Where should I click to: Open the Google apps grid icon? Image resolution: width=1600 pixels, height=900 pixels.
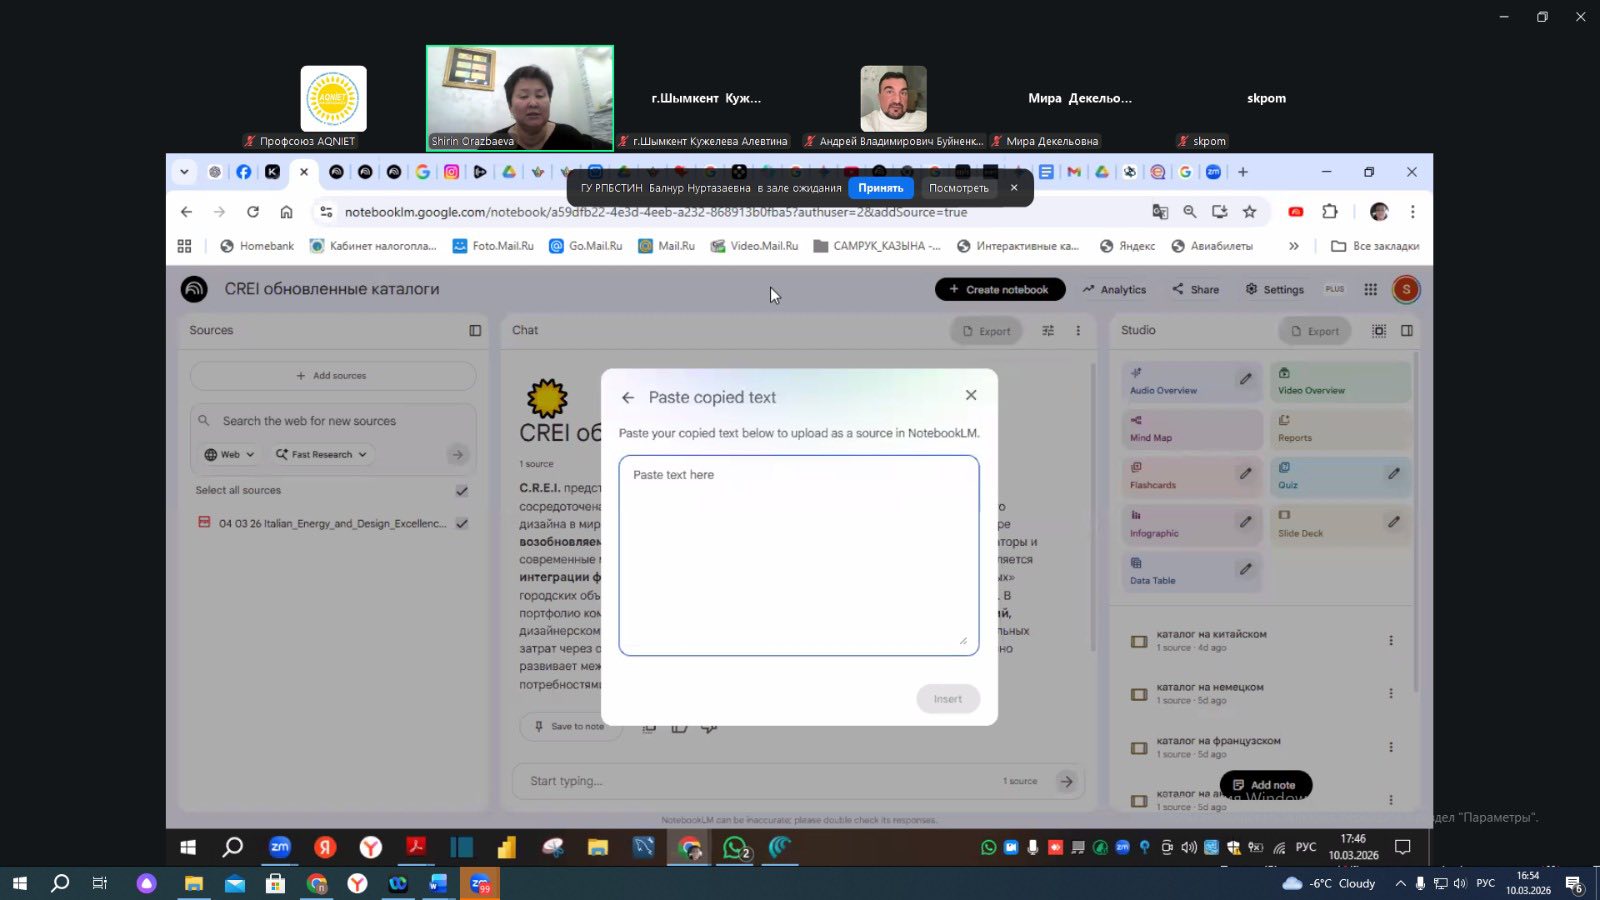point(1370,290)
